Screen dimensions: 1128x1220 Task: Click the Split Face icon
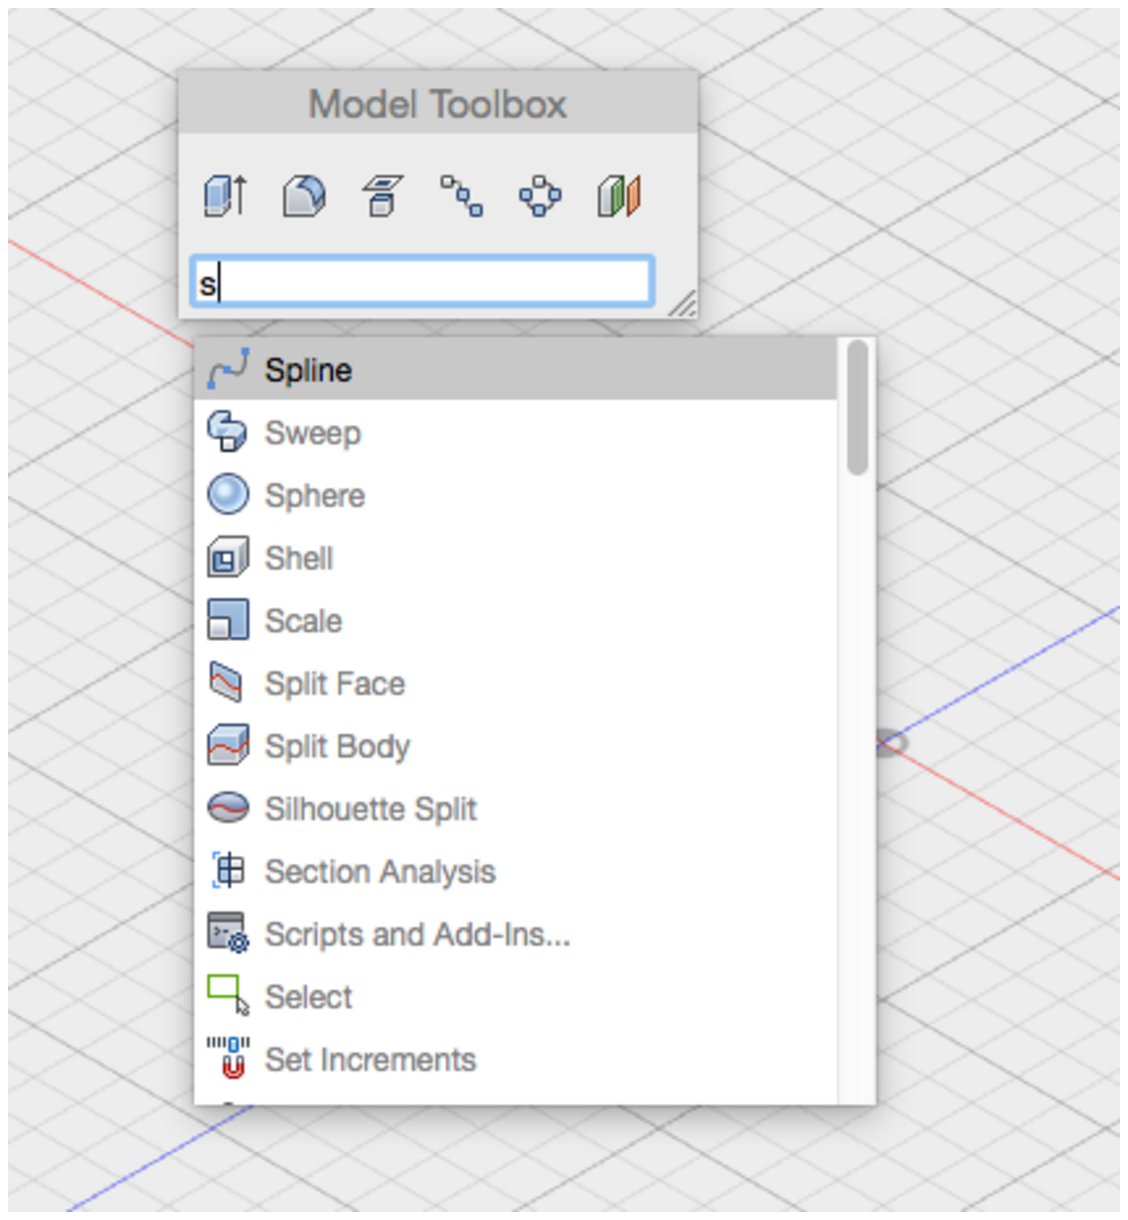point(228,683)
